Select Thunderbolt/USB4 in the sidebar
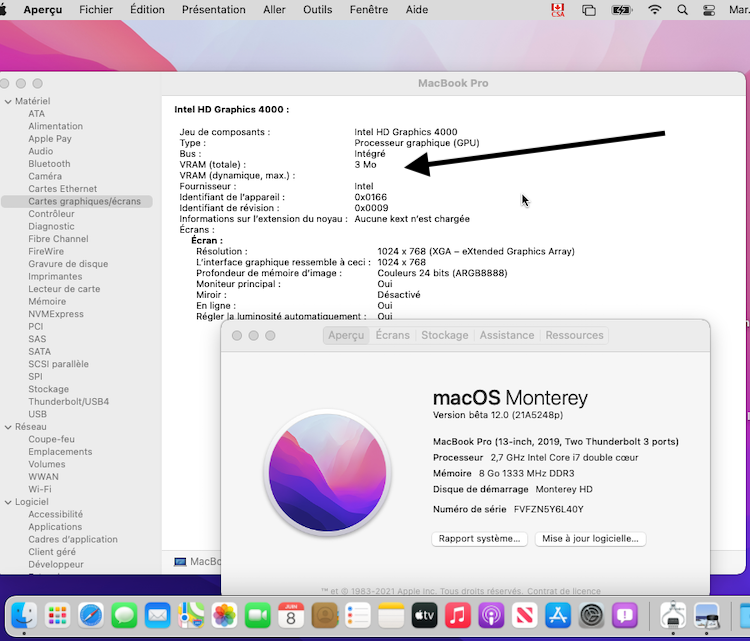750x641 pixels. [x=68, y=402]
